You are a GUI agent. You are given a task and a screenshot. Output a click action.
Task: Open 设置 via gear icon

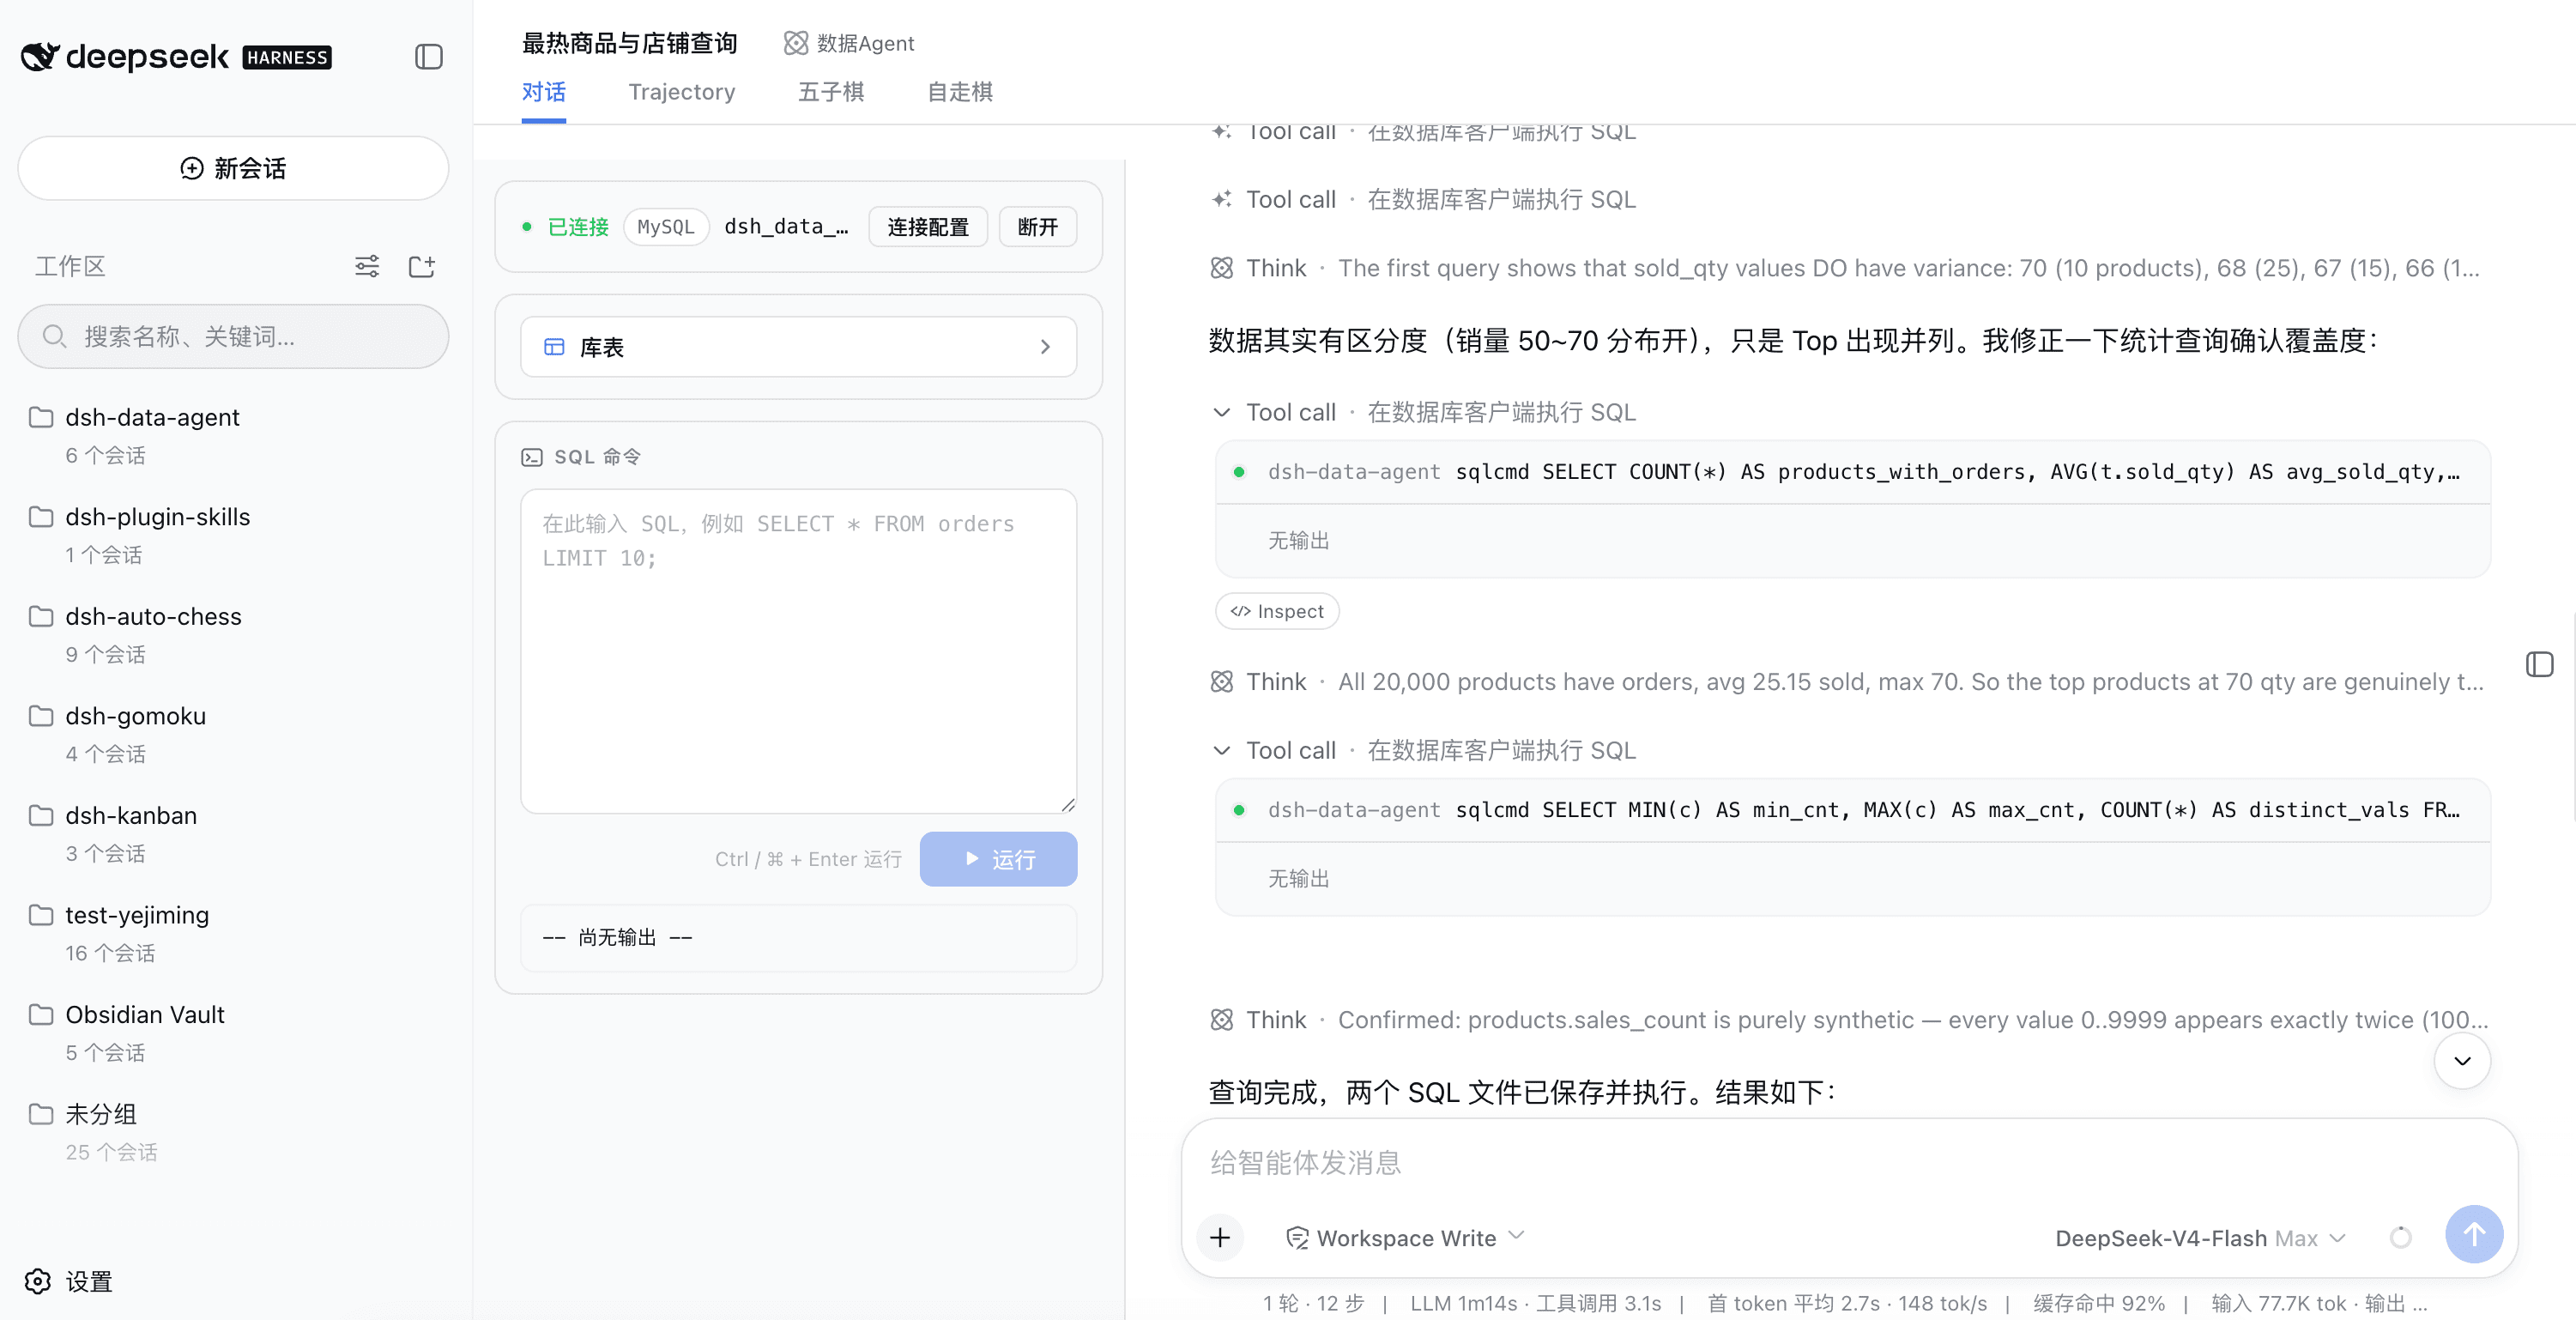pyautogui.click(x=38, y=1281)
